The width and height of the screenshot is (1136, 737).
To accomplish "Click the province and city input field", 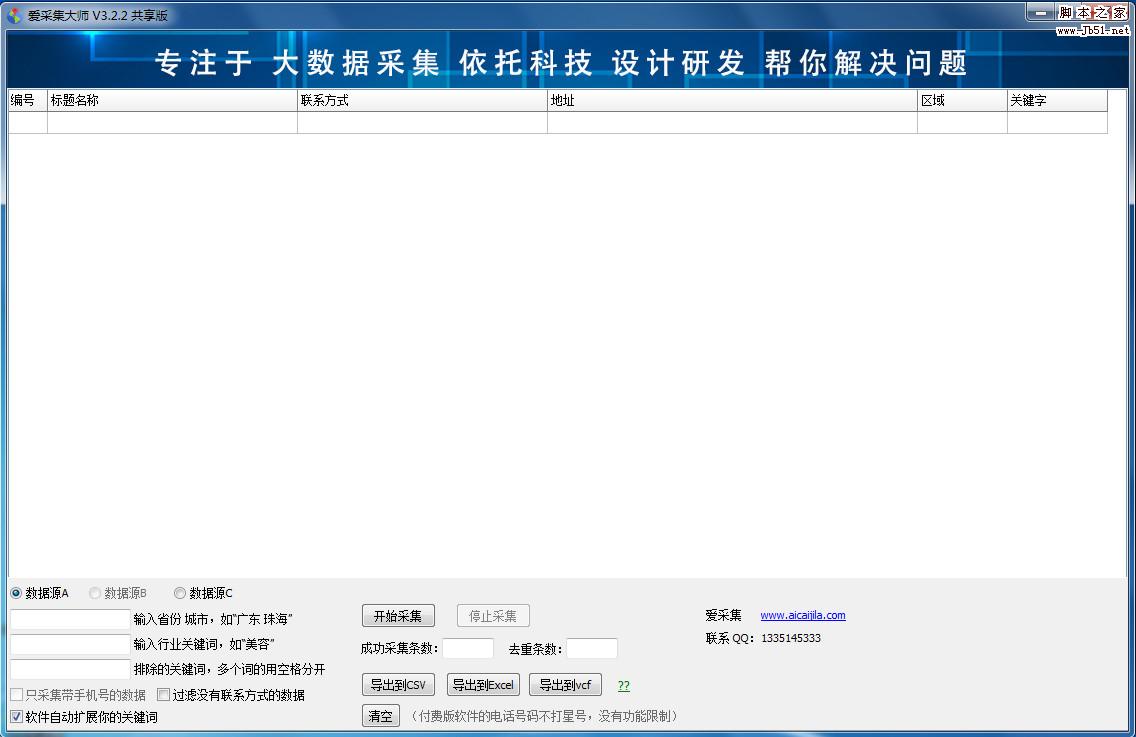I will (68, 618).
